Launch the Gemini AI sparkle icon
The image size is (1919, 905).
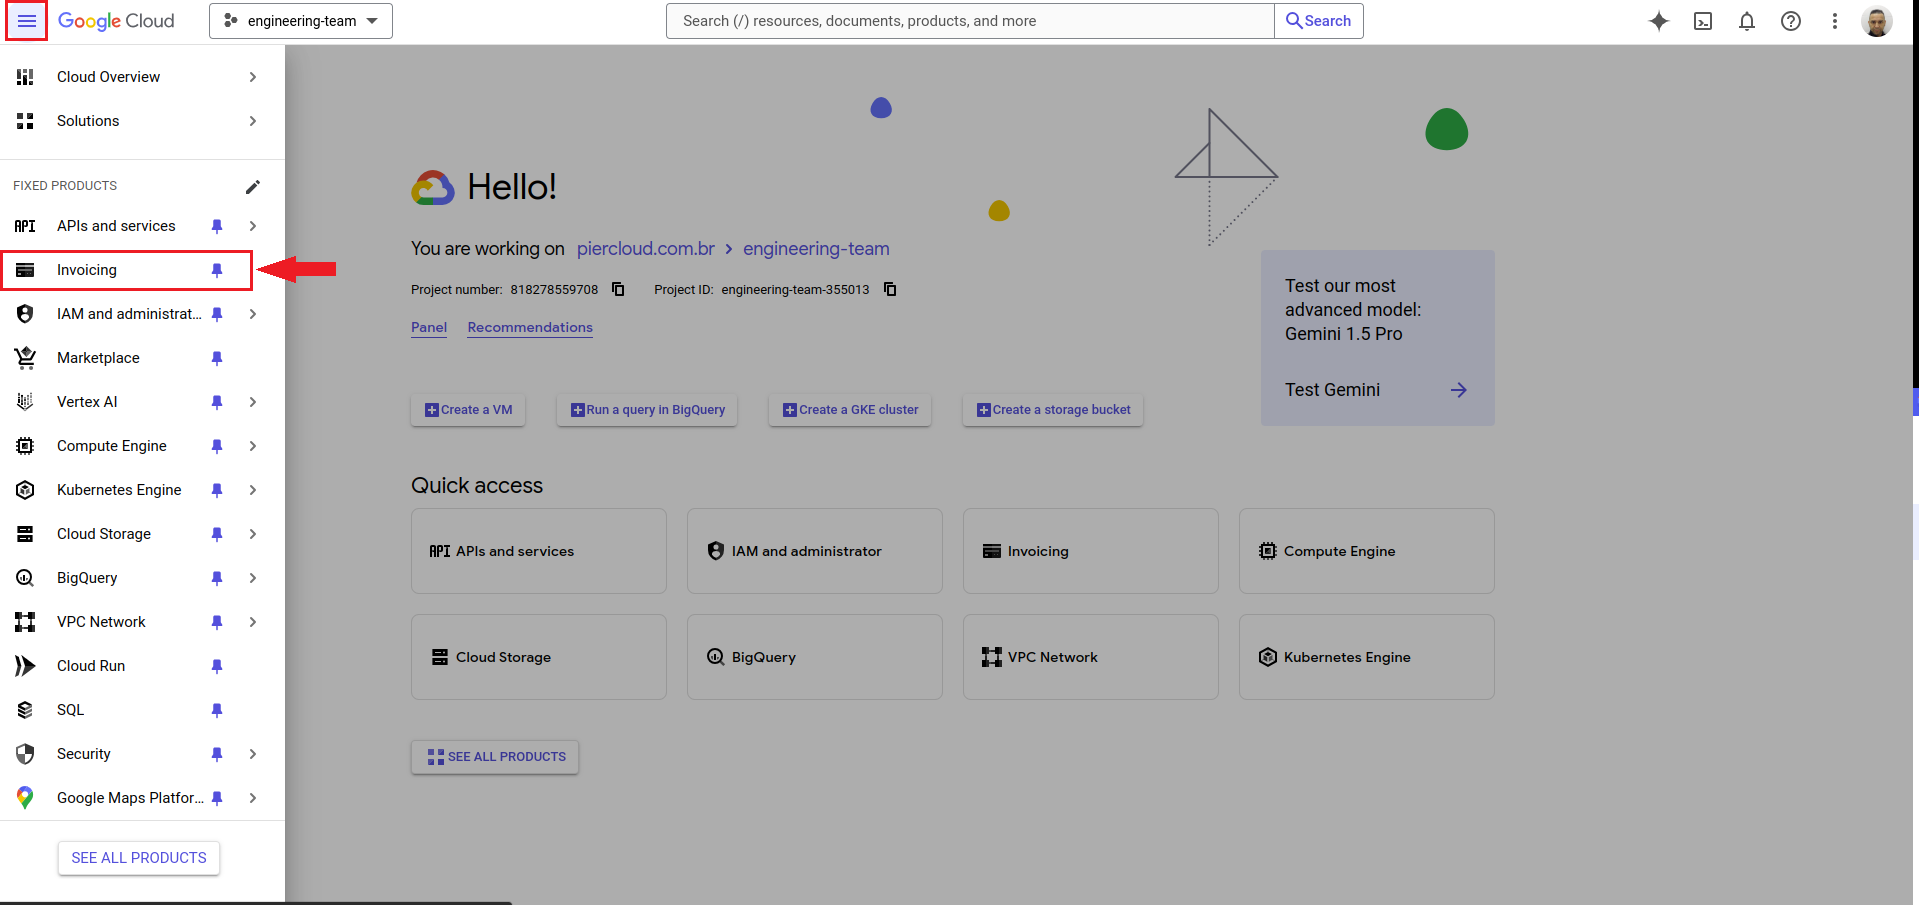[x=1659, y=21]
